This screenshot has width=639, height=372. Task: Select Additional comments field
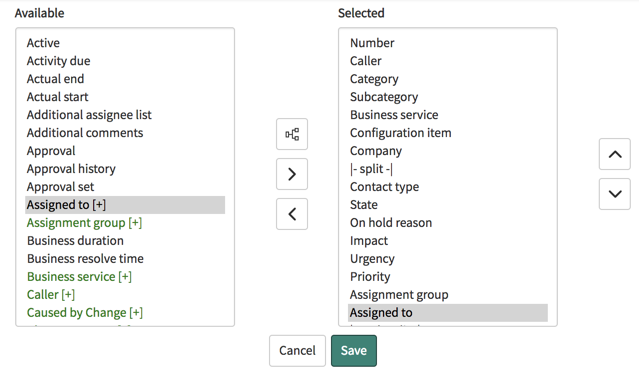[x=125, y=132]
